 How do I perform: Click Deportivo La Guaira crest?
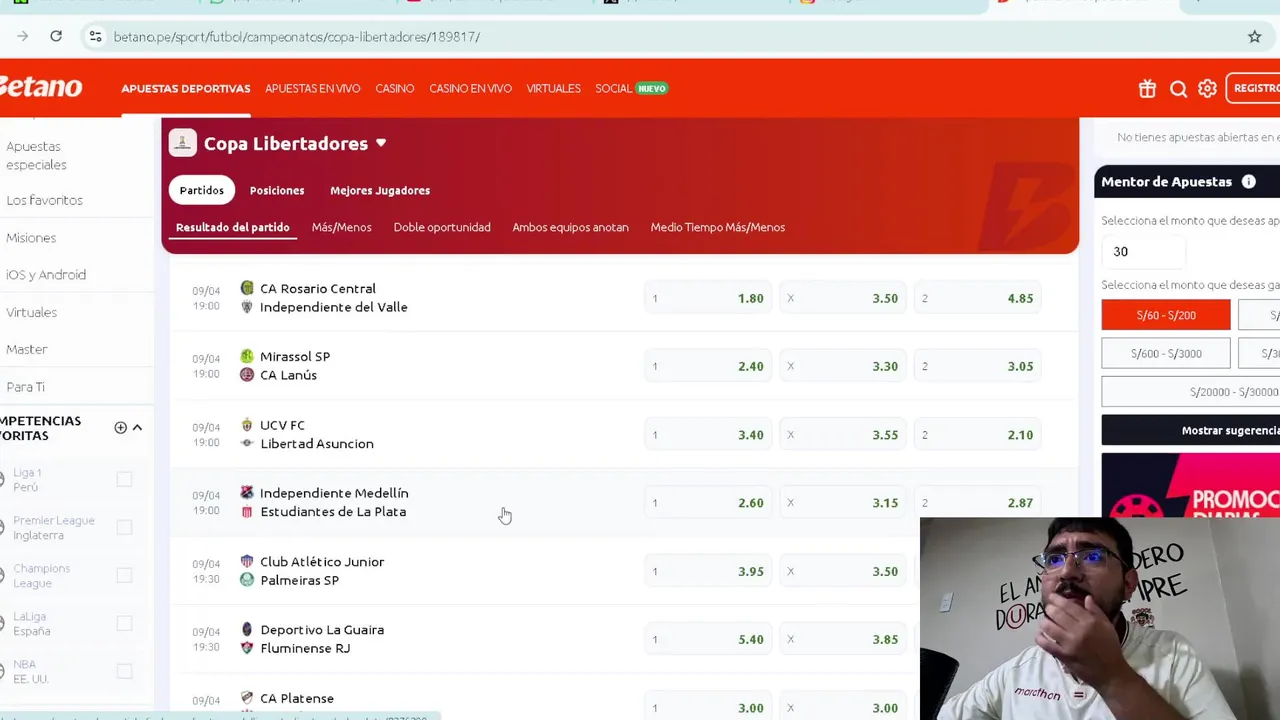point(247,630)
